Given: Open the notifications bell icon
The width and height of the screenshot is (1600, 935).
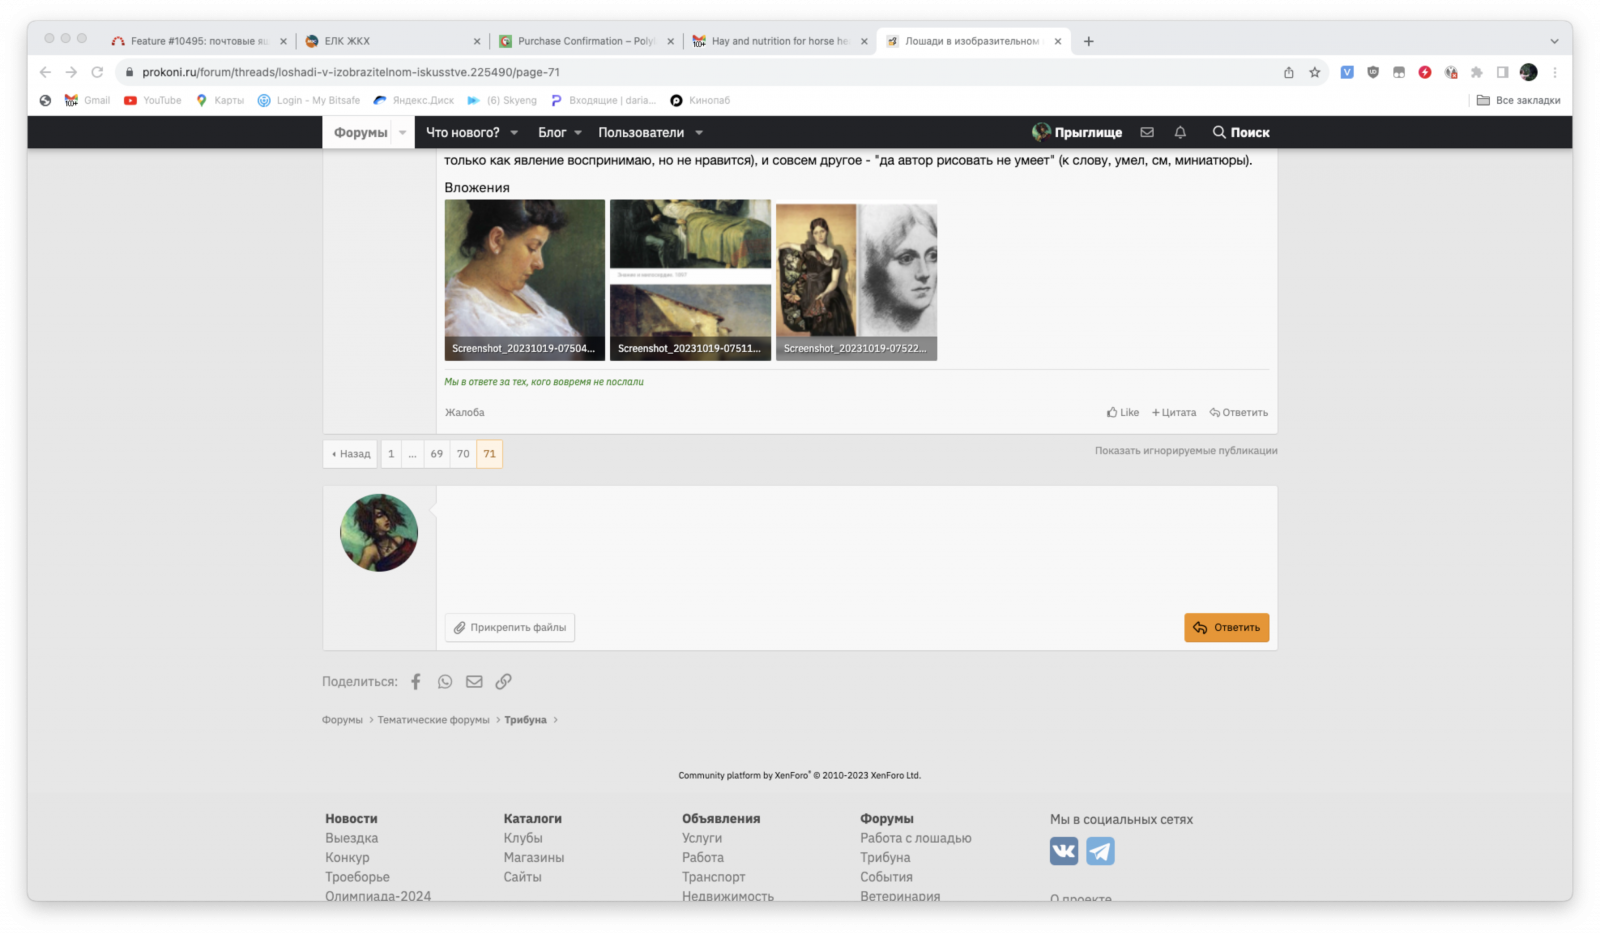Looking at the screenshot, I should tap(1180, 132).
